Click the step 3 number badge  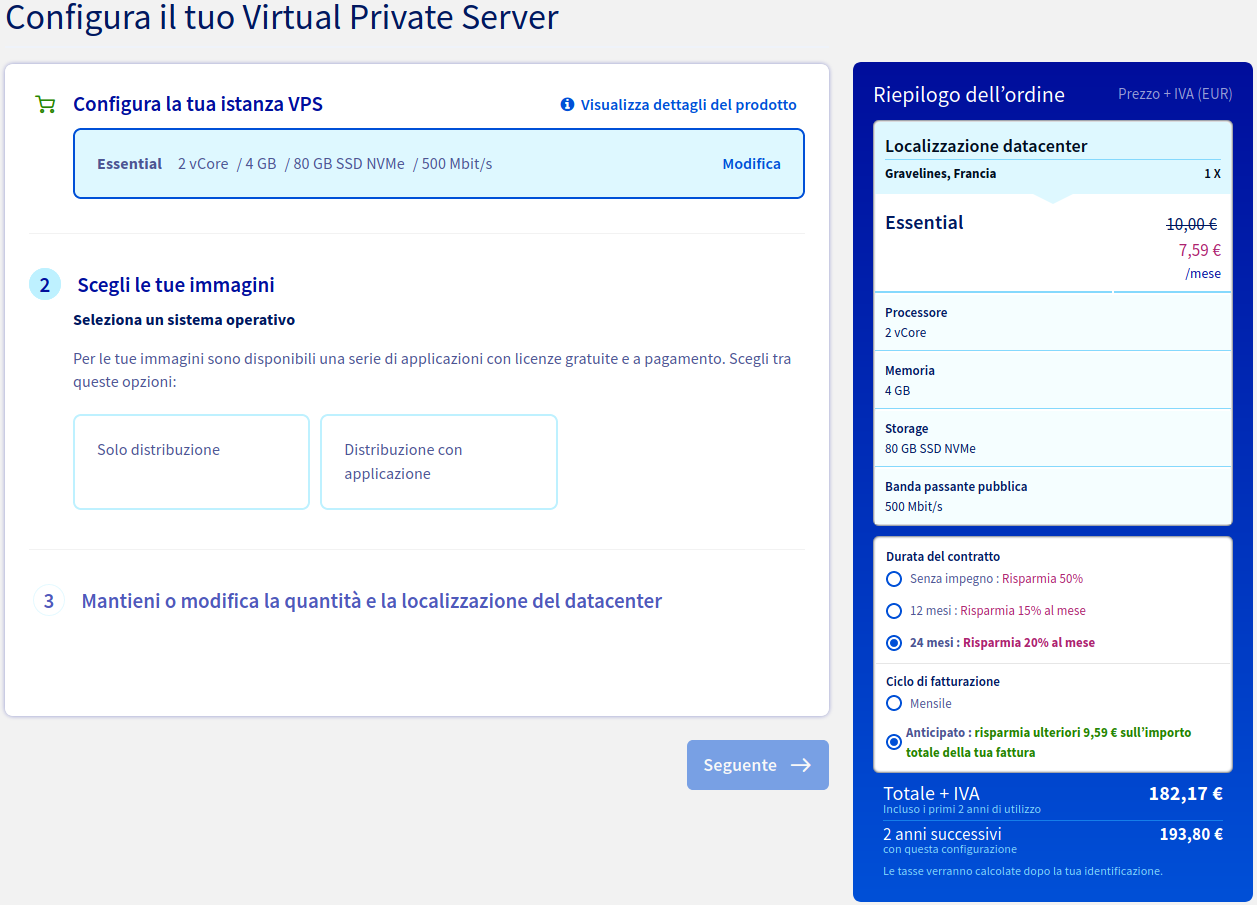click(x=49, y=601)
